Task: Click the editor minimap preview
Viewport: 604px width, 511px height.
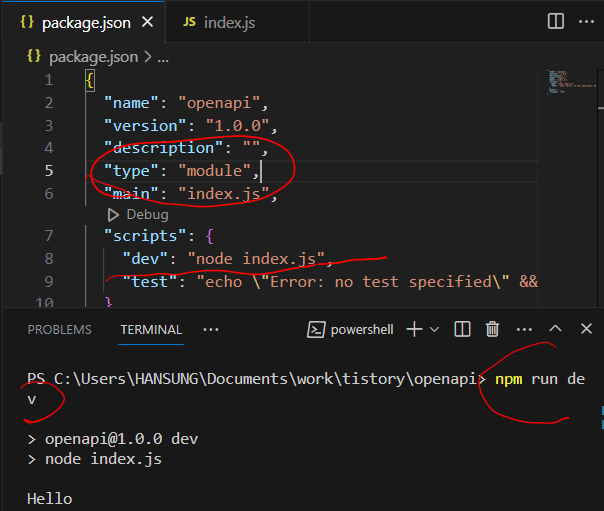Action: click(570, 82)
